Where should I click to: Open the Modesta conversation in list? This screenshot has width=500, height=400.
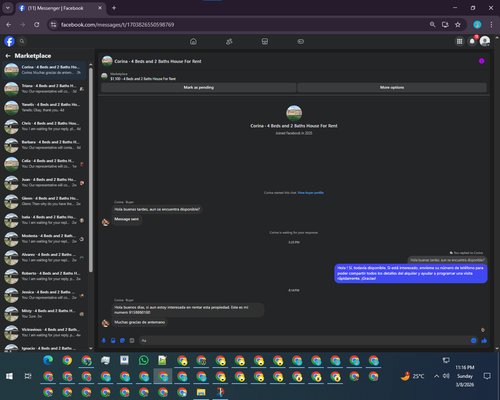(44, 239)
